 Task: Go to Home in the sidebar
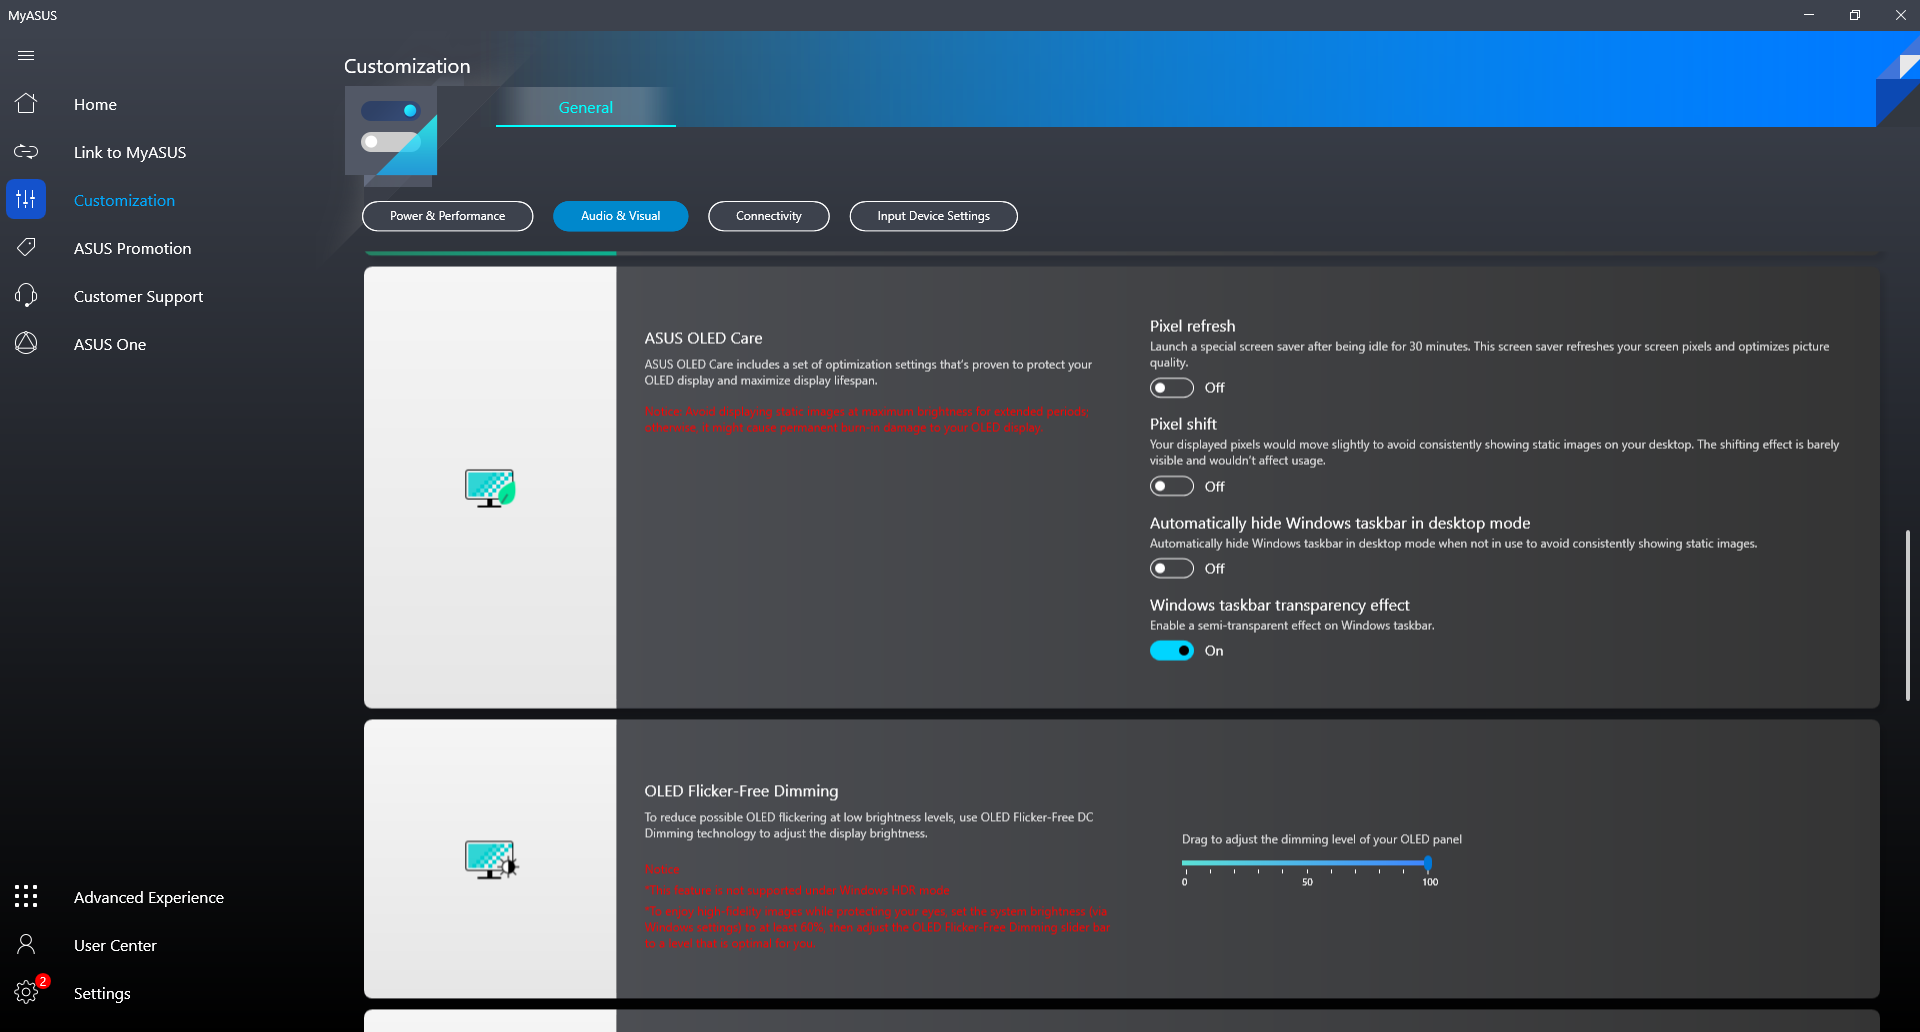click(95, 104)
